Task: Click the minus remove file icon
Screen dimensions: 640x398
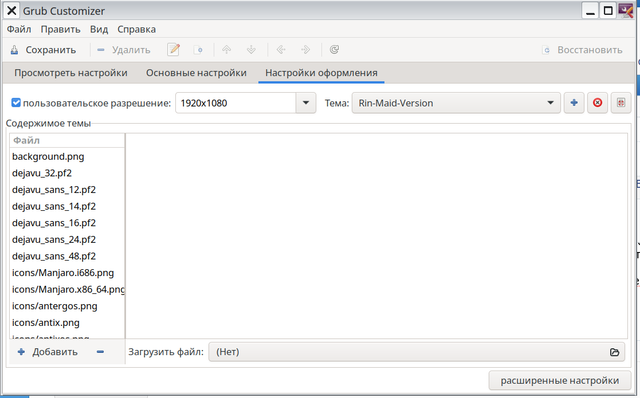Action: click(x=100, y=352)
